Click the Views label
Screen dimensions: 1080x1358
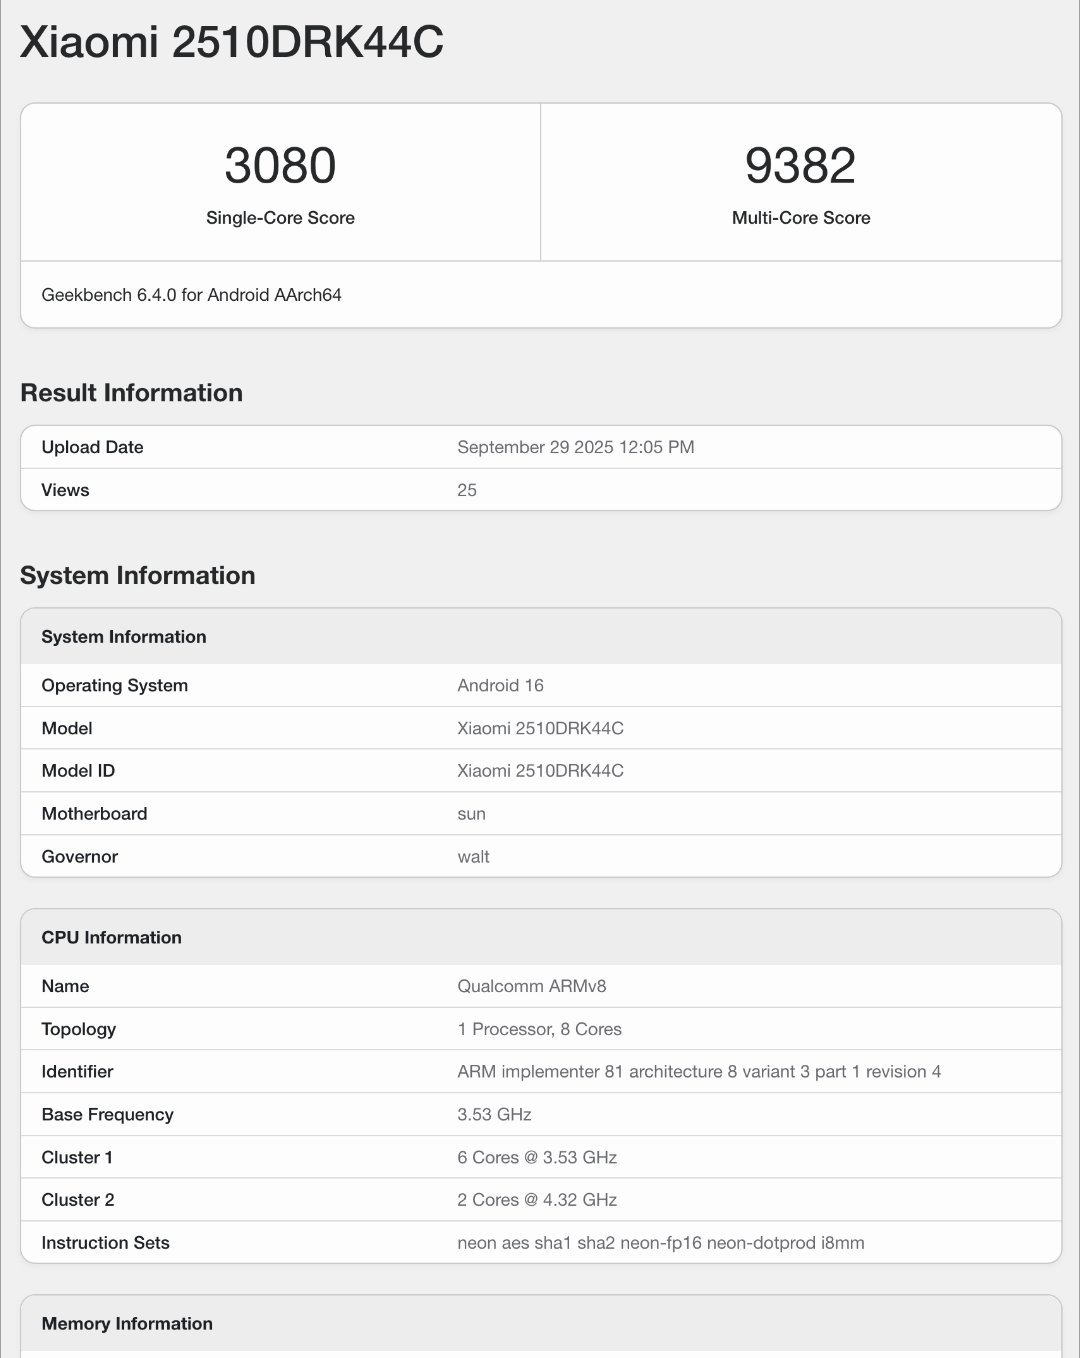[65, 490]
